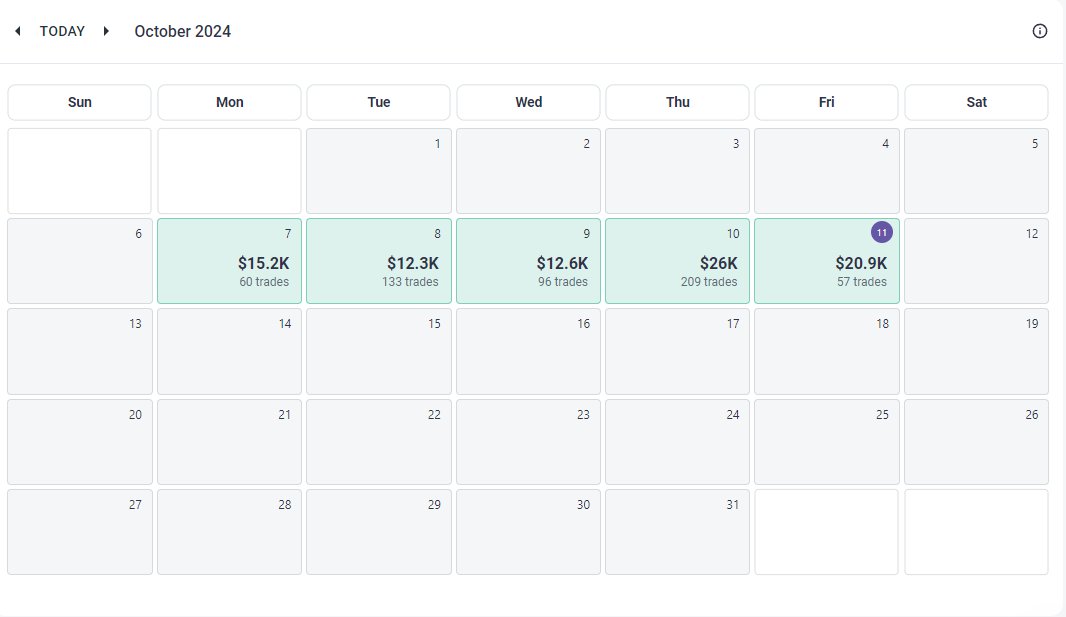The image size is (1066, 617).
Task: Open October 8 showing 133 trades
Action: pyautogui.click(x=379, y=261)
